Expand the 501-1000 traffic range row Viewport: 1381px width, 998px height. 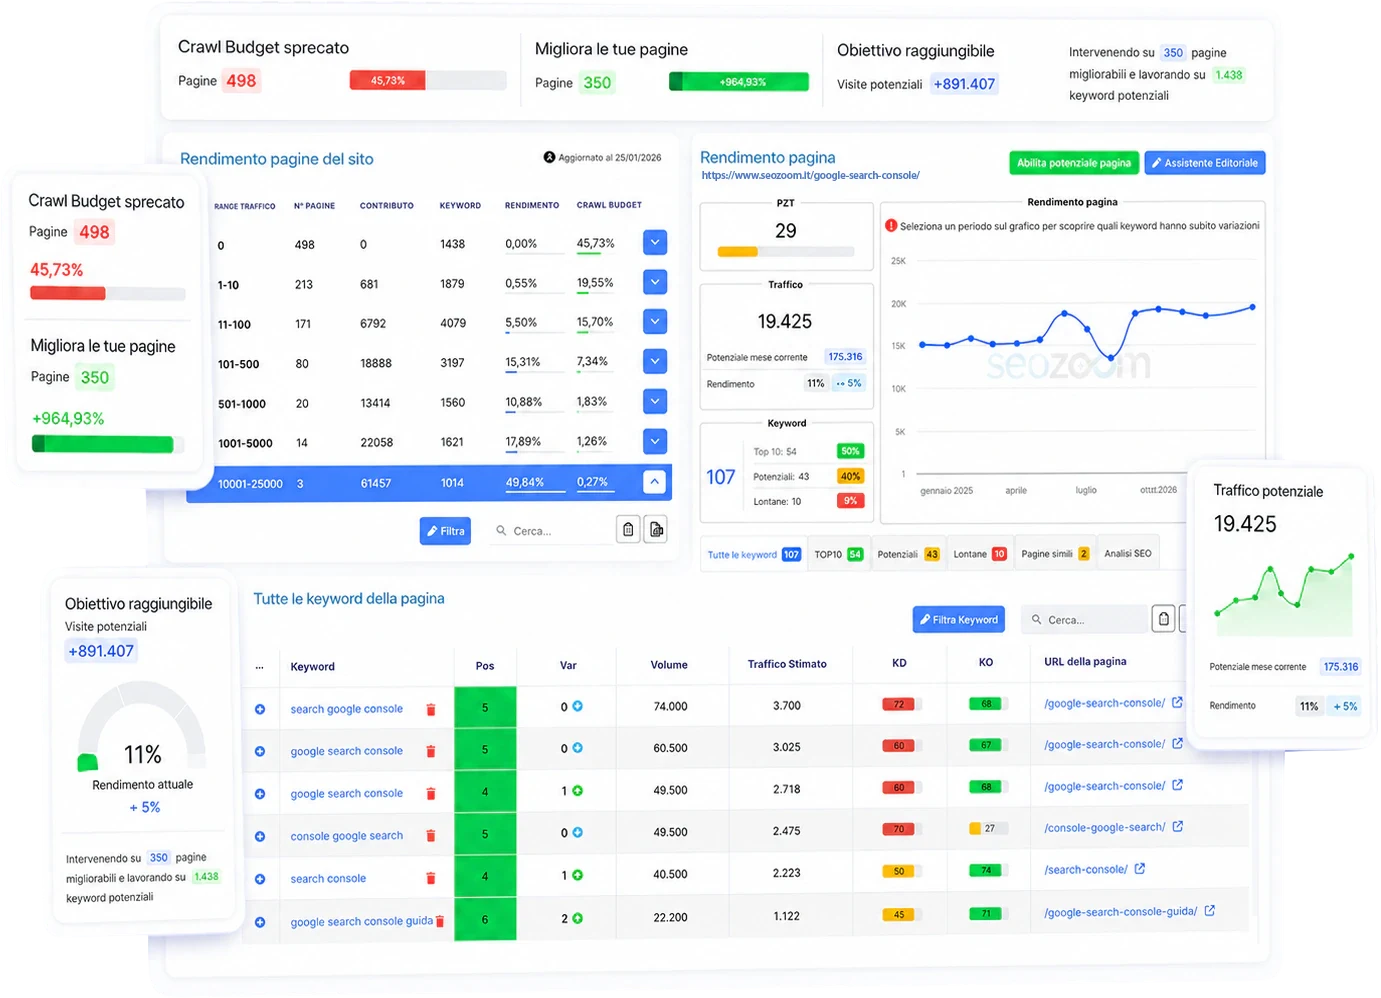[655, 401]
